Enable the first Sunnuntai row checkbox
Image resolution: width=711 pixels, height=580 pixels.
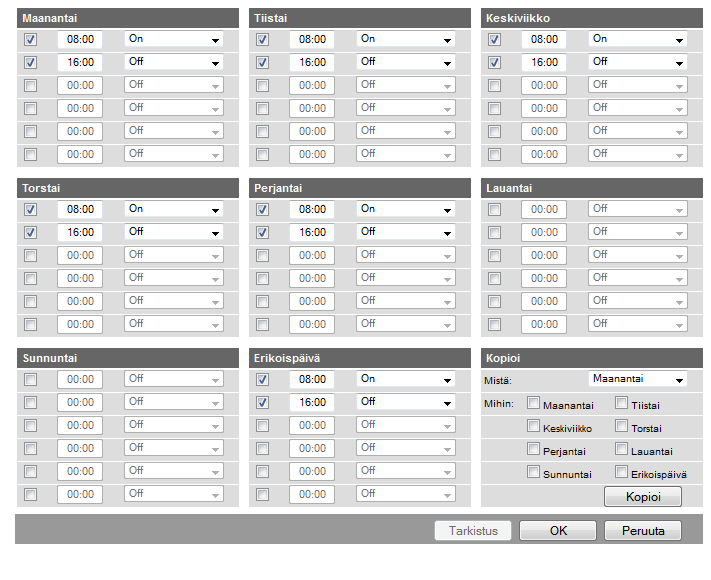point(30,380)
